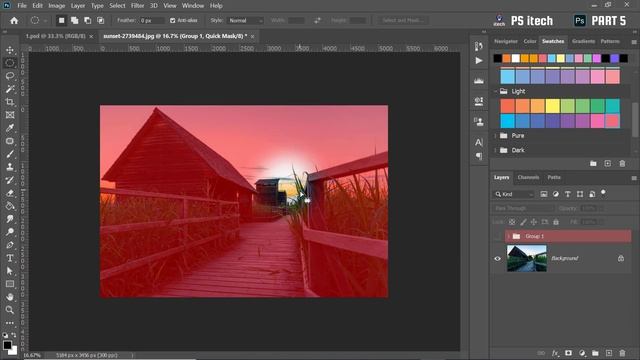Expand the Group 1 layer folder
Image resolution: width=640 pixels, height=360 pixels.
point(508,236)
